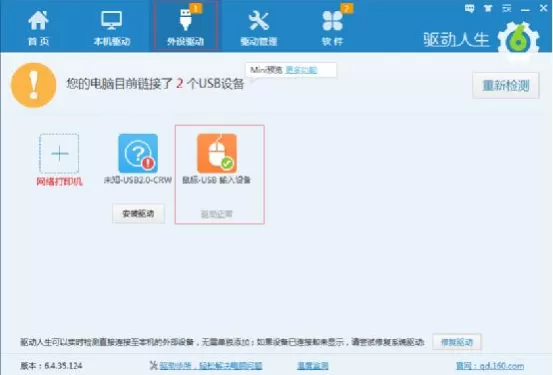
Task: Visit the 官网 qd.160.com link
Action: 490,365
